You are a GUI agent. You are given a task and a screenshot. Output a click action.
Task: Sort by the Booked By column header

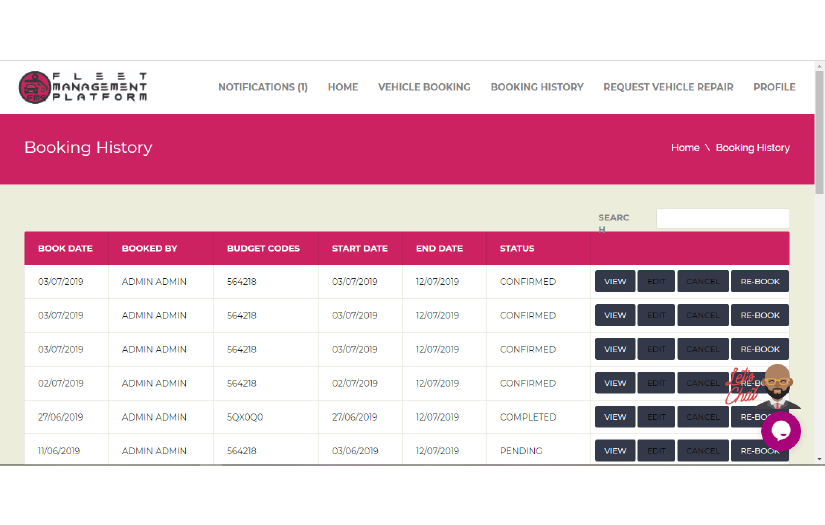pyautogui.click(x=160, y=248)
